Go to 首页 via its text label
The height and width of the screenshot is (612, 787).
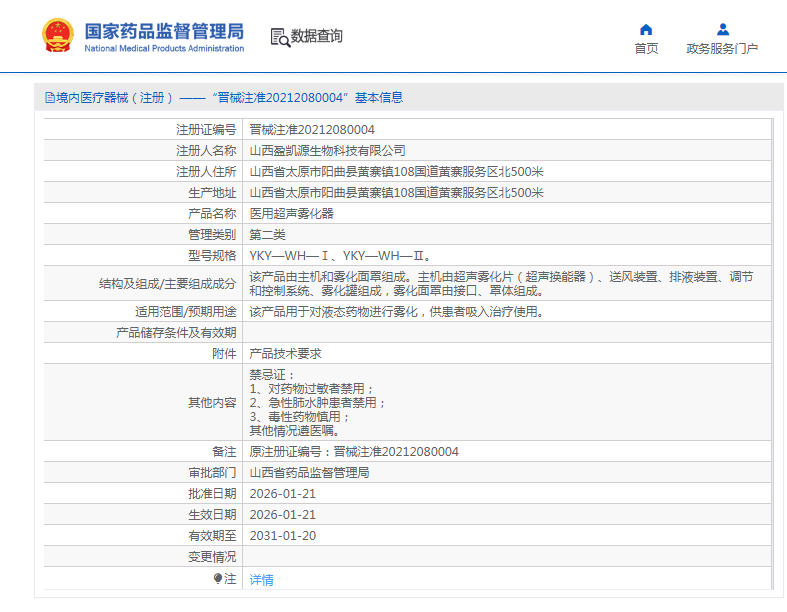coord(646,49)
